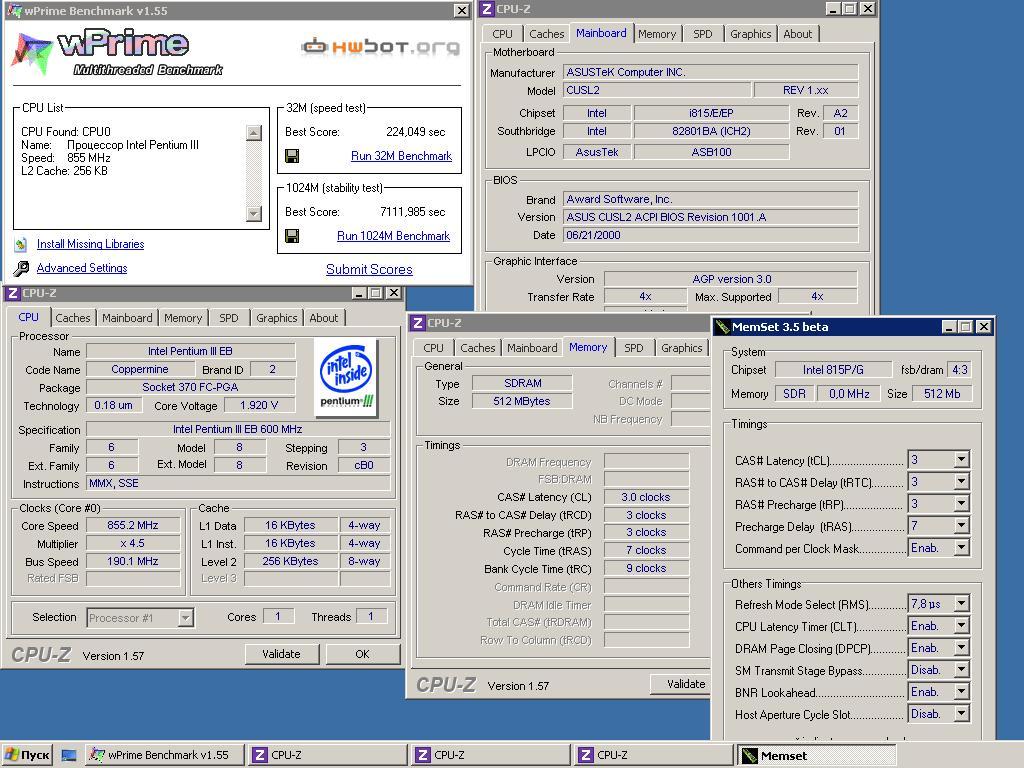Click the Bank Cycle Time 9 clocks value
The width and height of the screenshot is (1024, 768).
(646, 568)
